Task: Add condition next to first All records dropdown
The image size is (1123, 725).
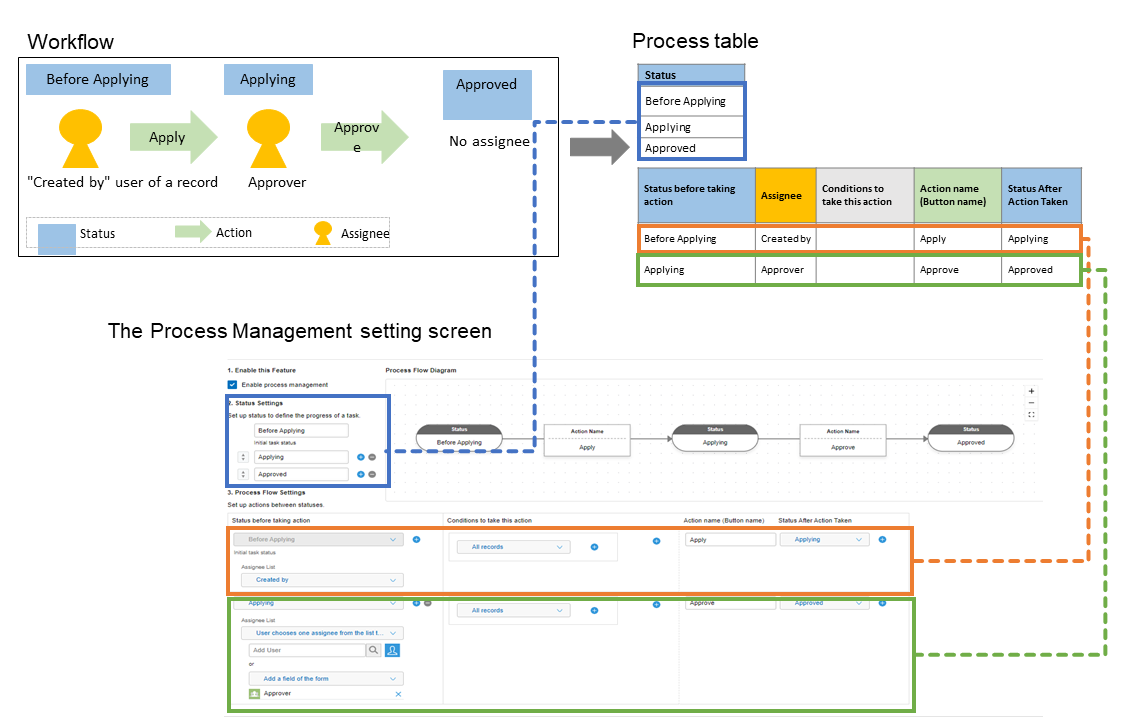Action: tap(594, 547)
